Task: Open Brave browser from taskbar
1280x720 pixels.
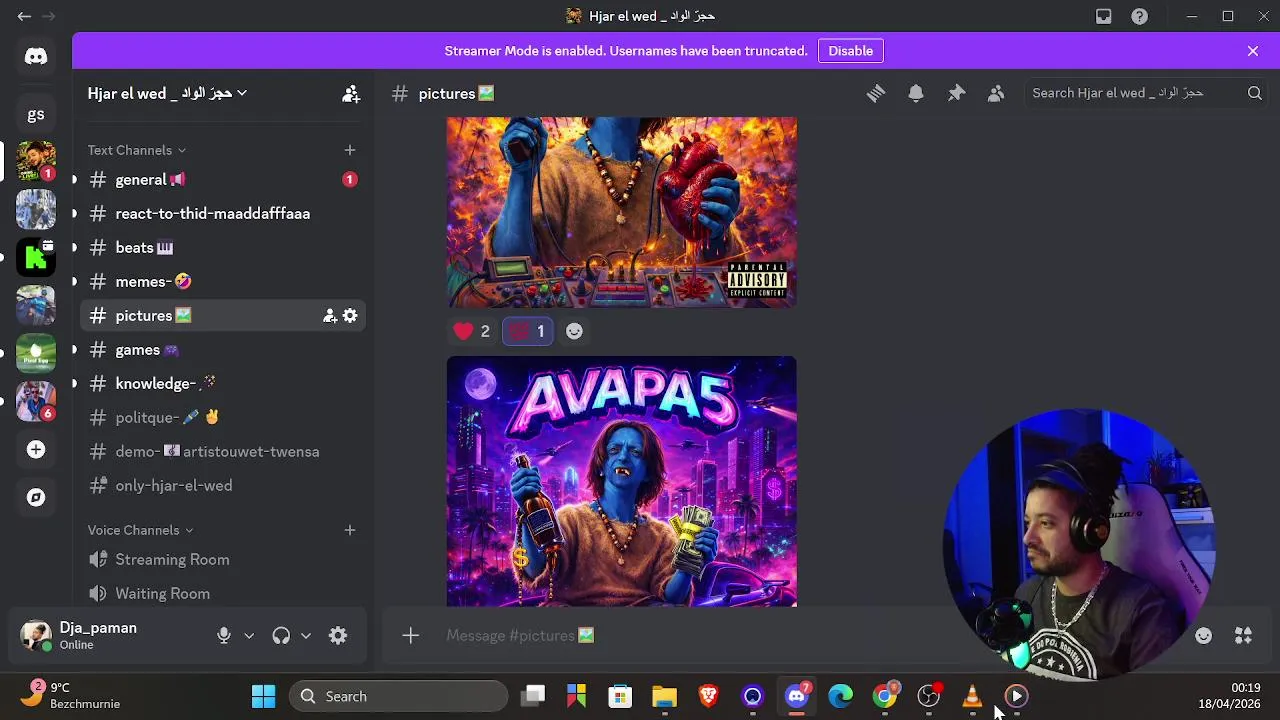Action: [x=708, y=696]
